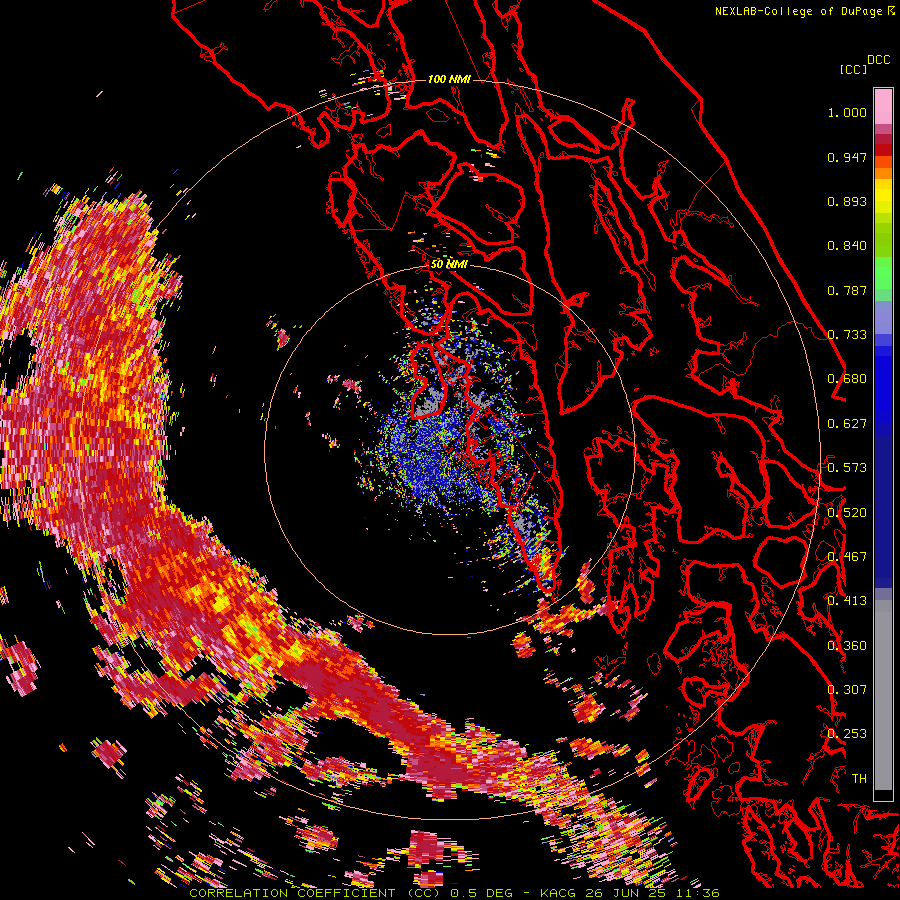This screenshot has width=900, height=900.
Task: Select the 0.413 scale value
Action: tap(847, 601)
